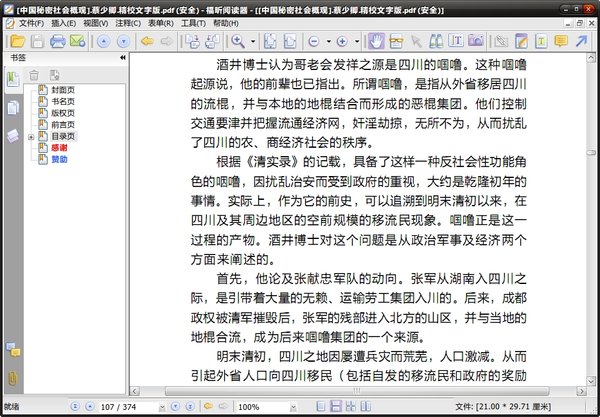Click the Save floppy disk icon
The width and height of the screenshot is (600, 417).
click(x=37, y=41)
